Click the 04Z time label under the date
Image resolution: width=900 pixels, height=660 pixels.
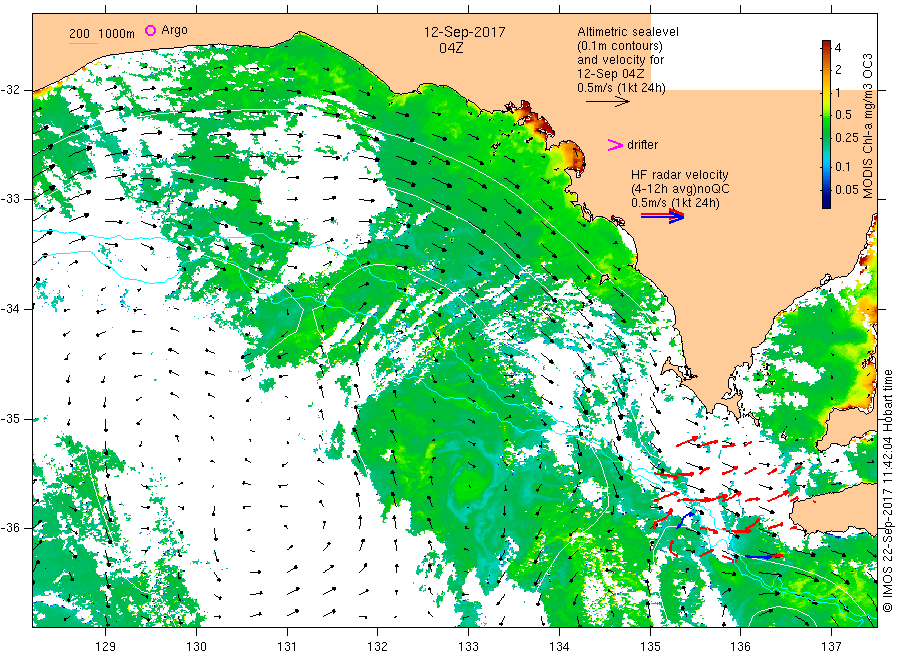451,48
